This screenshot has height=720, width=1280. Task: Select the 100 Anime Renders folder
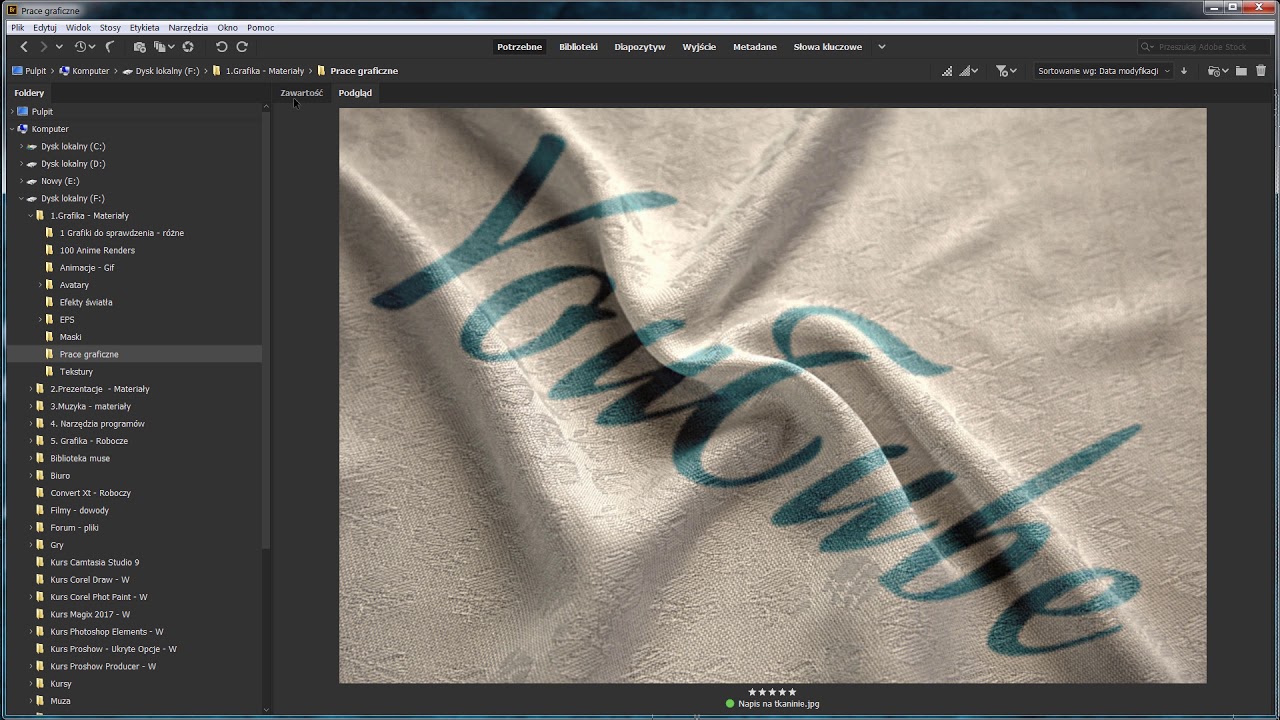(97, 250)
